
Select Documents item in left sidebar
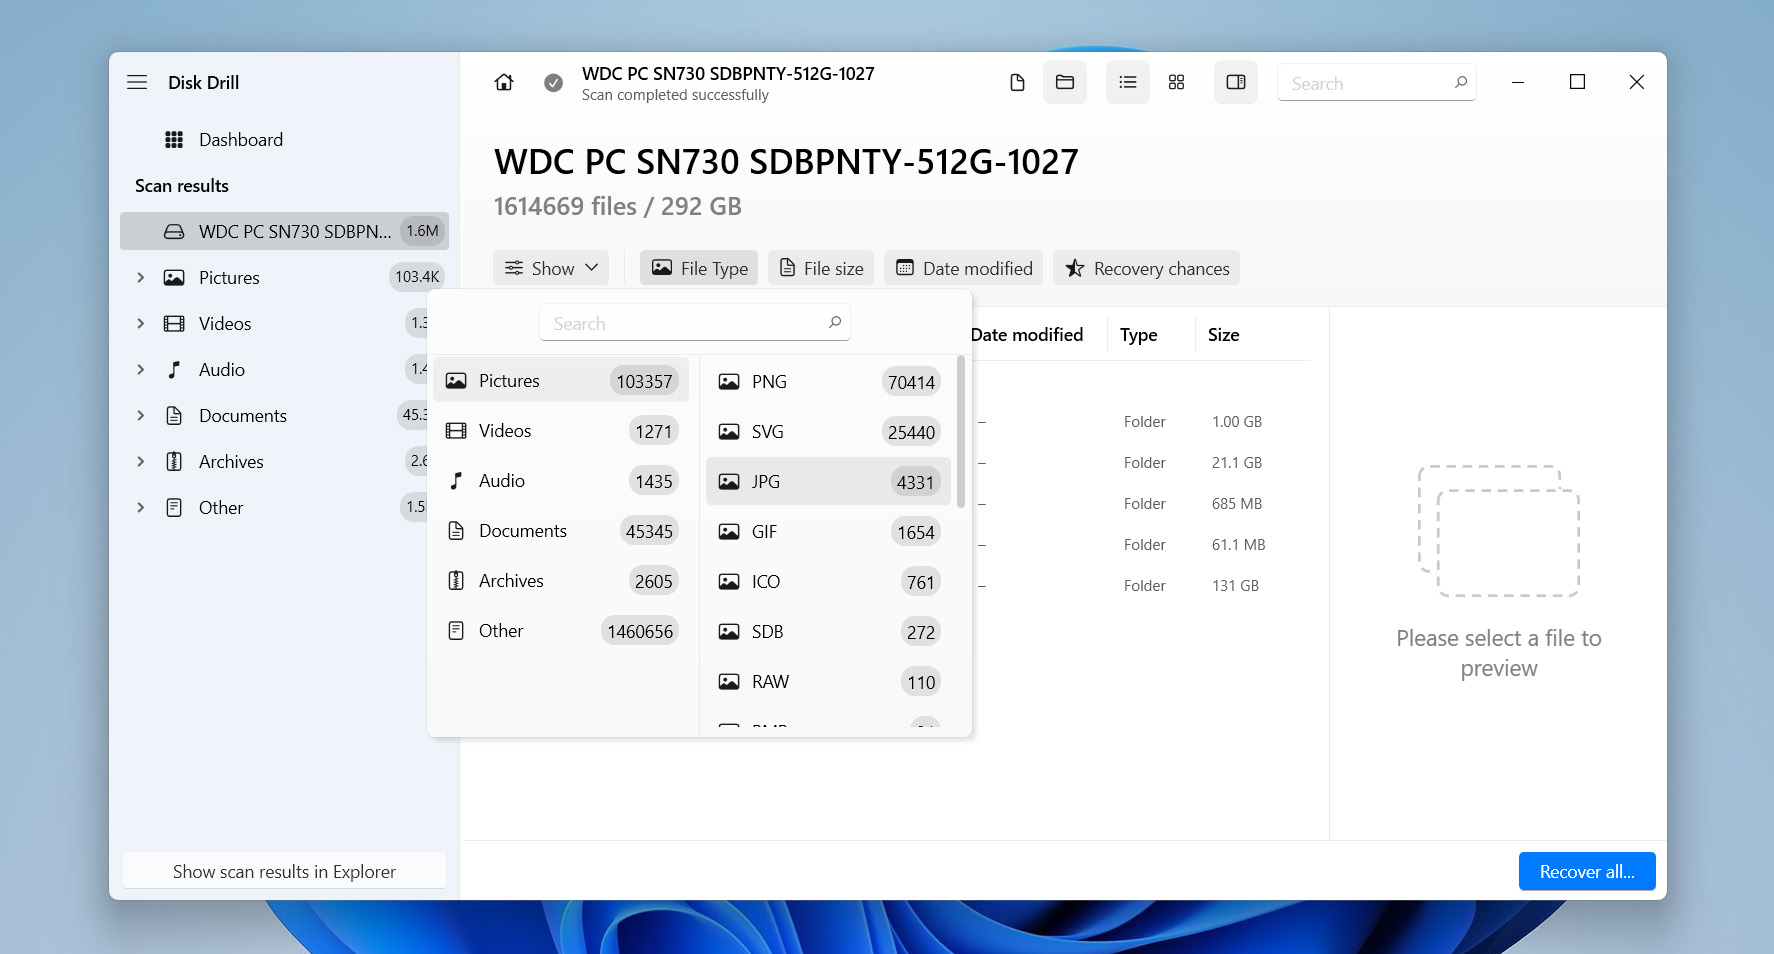pos(243,416)
